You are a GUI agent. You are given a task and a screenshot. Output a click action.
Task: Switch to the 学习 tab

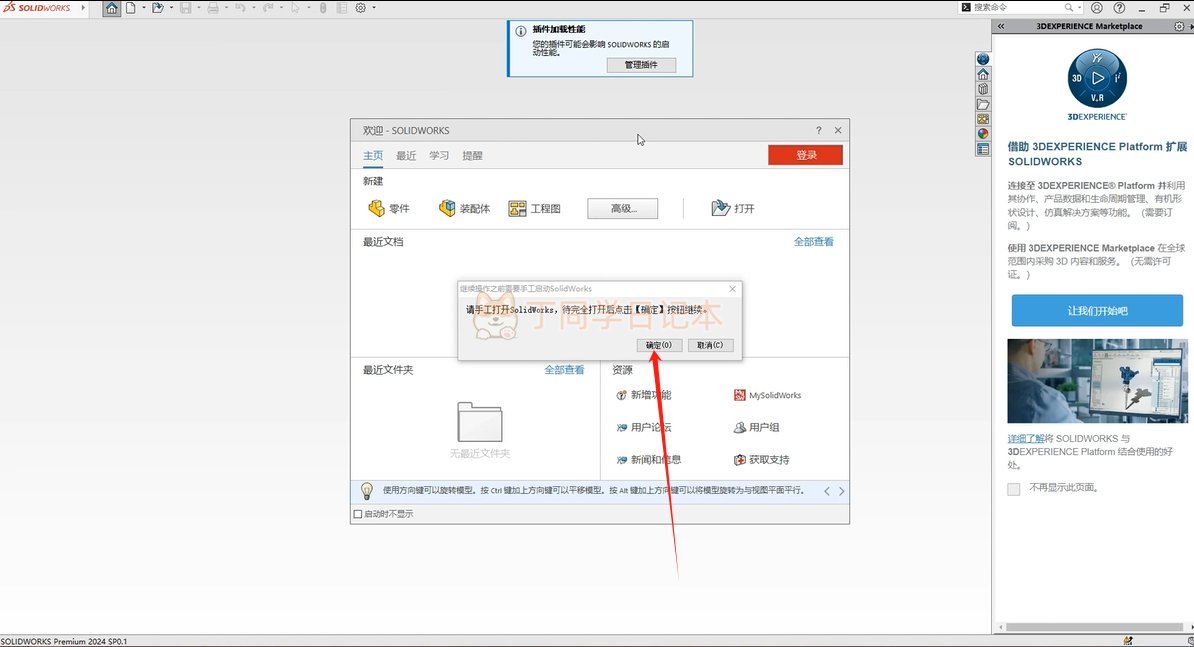point(439,156)
